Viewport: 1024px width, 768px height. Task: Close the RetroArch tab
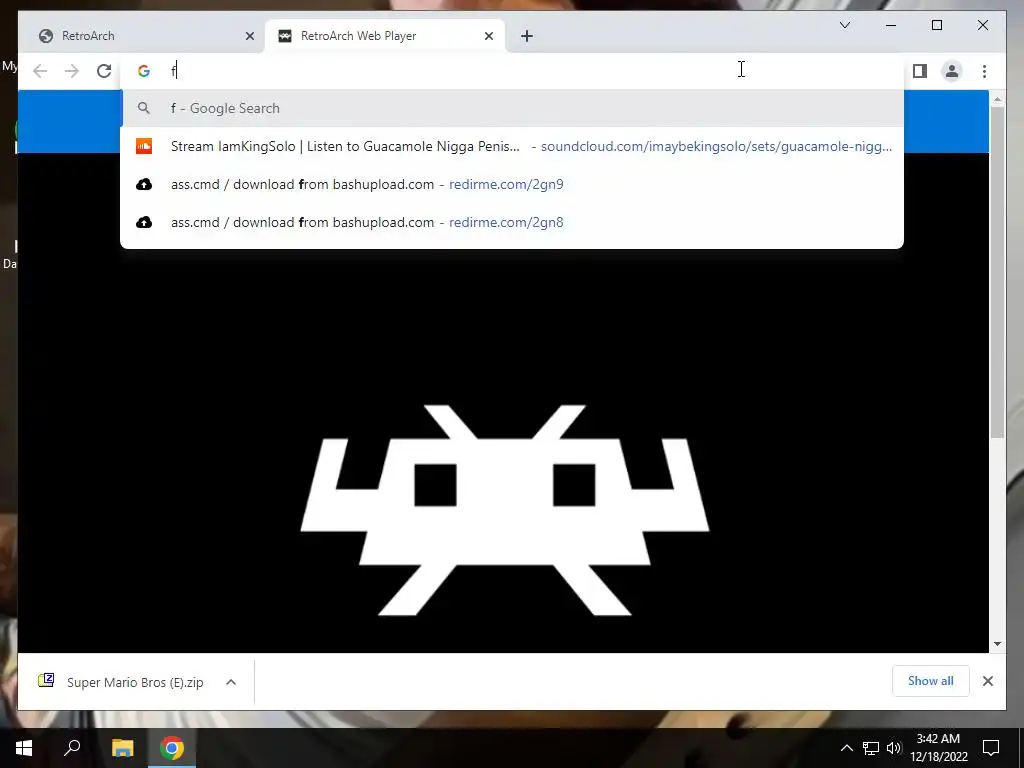(249, 36)
